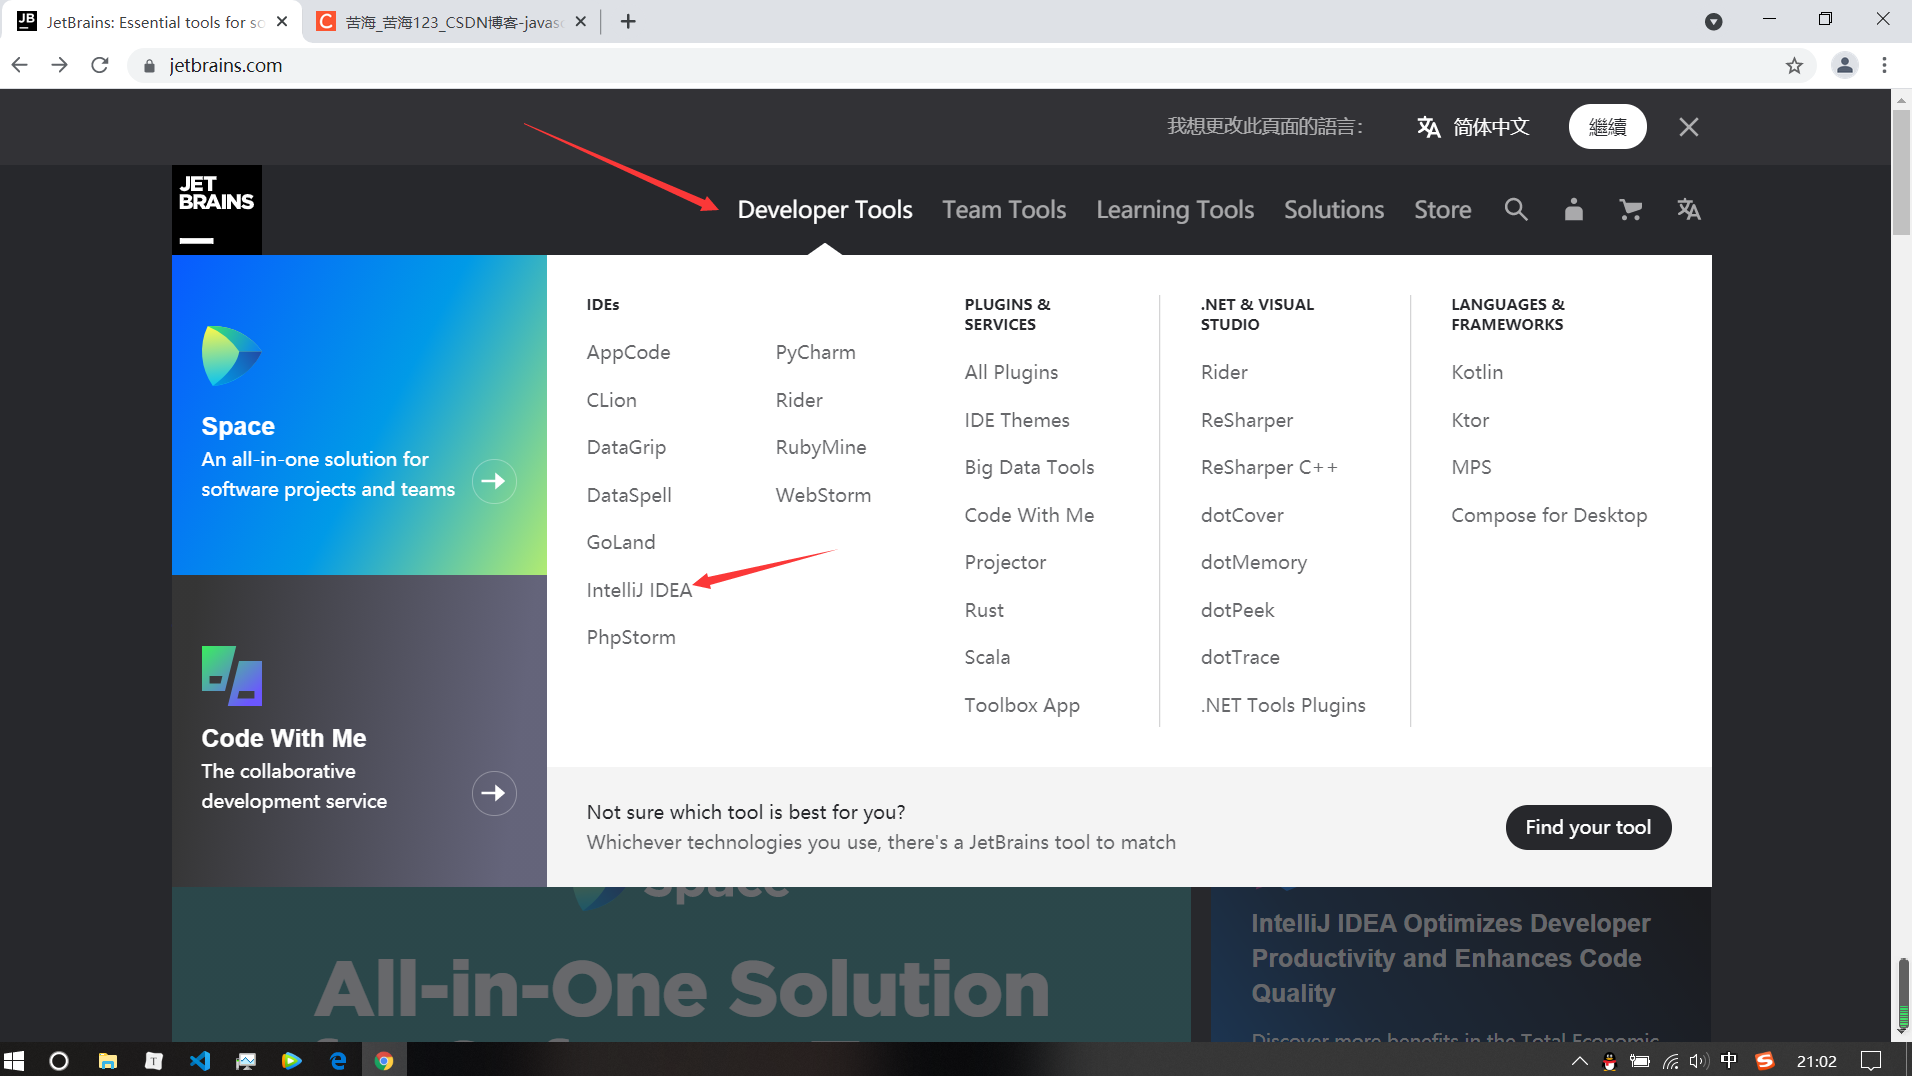Open PyCharm link
This screenshot has height=1076, width=1912.
(x=815, y=352)
